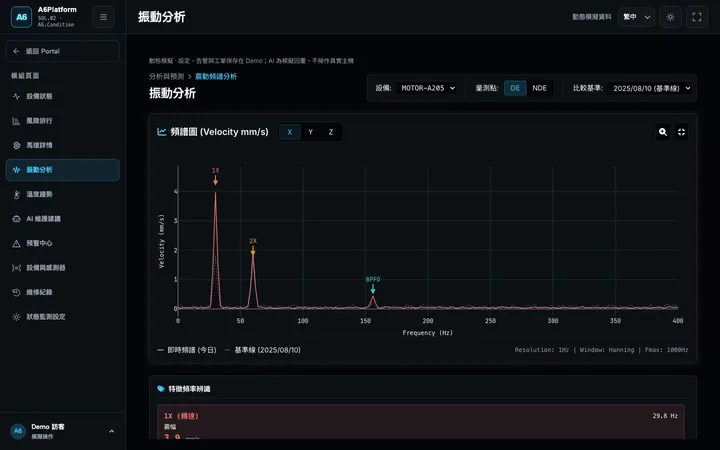Open the AI 維護建議 page via its robot icon

point(17,219)
